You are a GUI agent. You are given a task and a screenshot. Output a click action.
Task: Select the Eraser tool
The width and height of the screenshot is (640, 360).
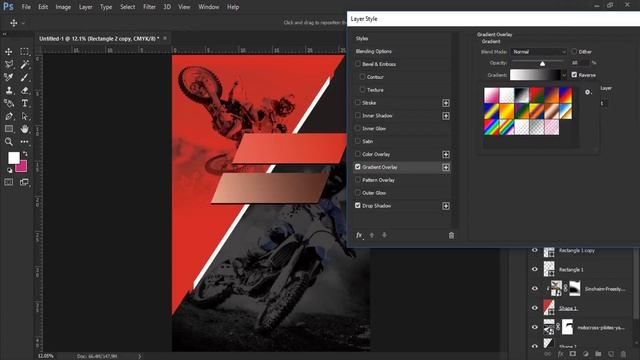pos(24,90)
